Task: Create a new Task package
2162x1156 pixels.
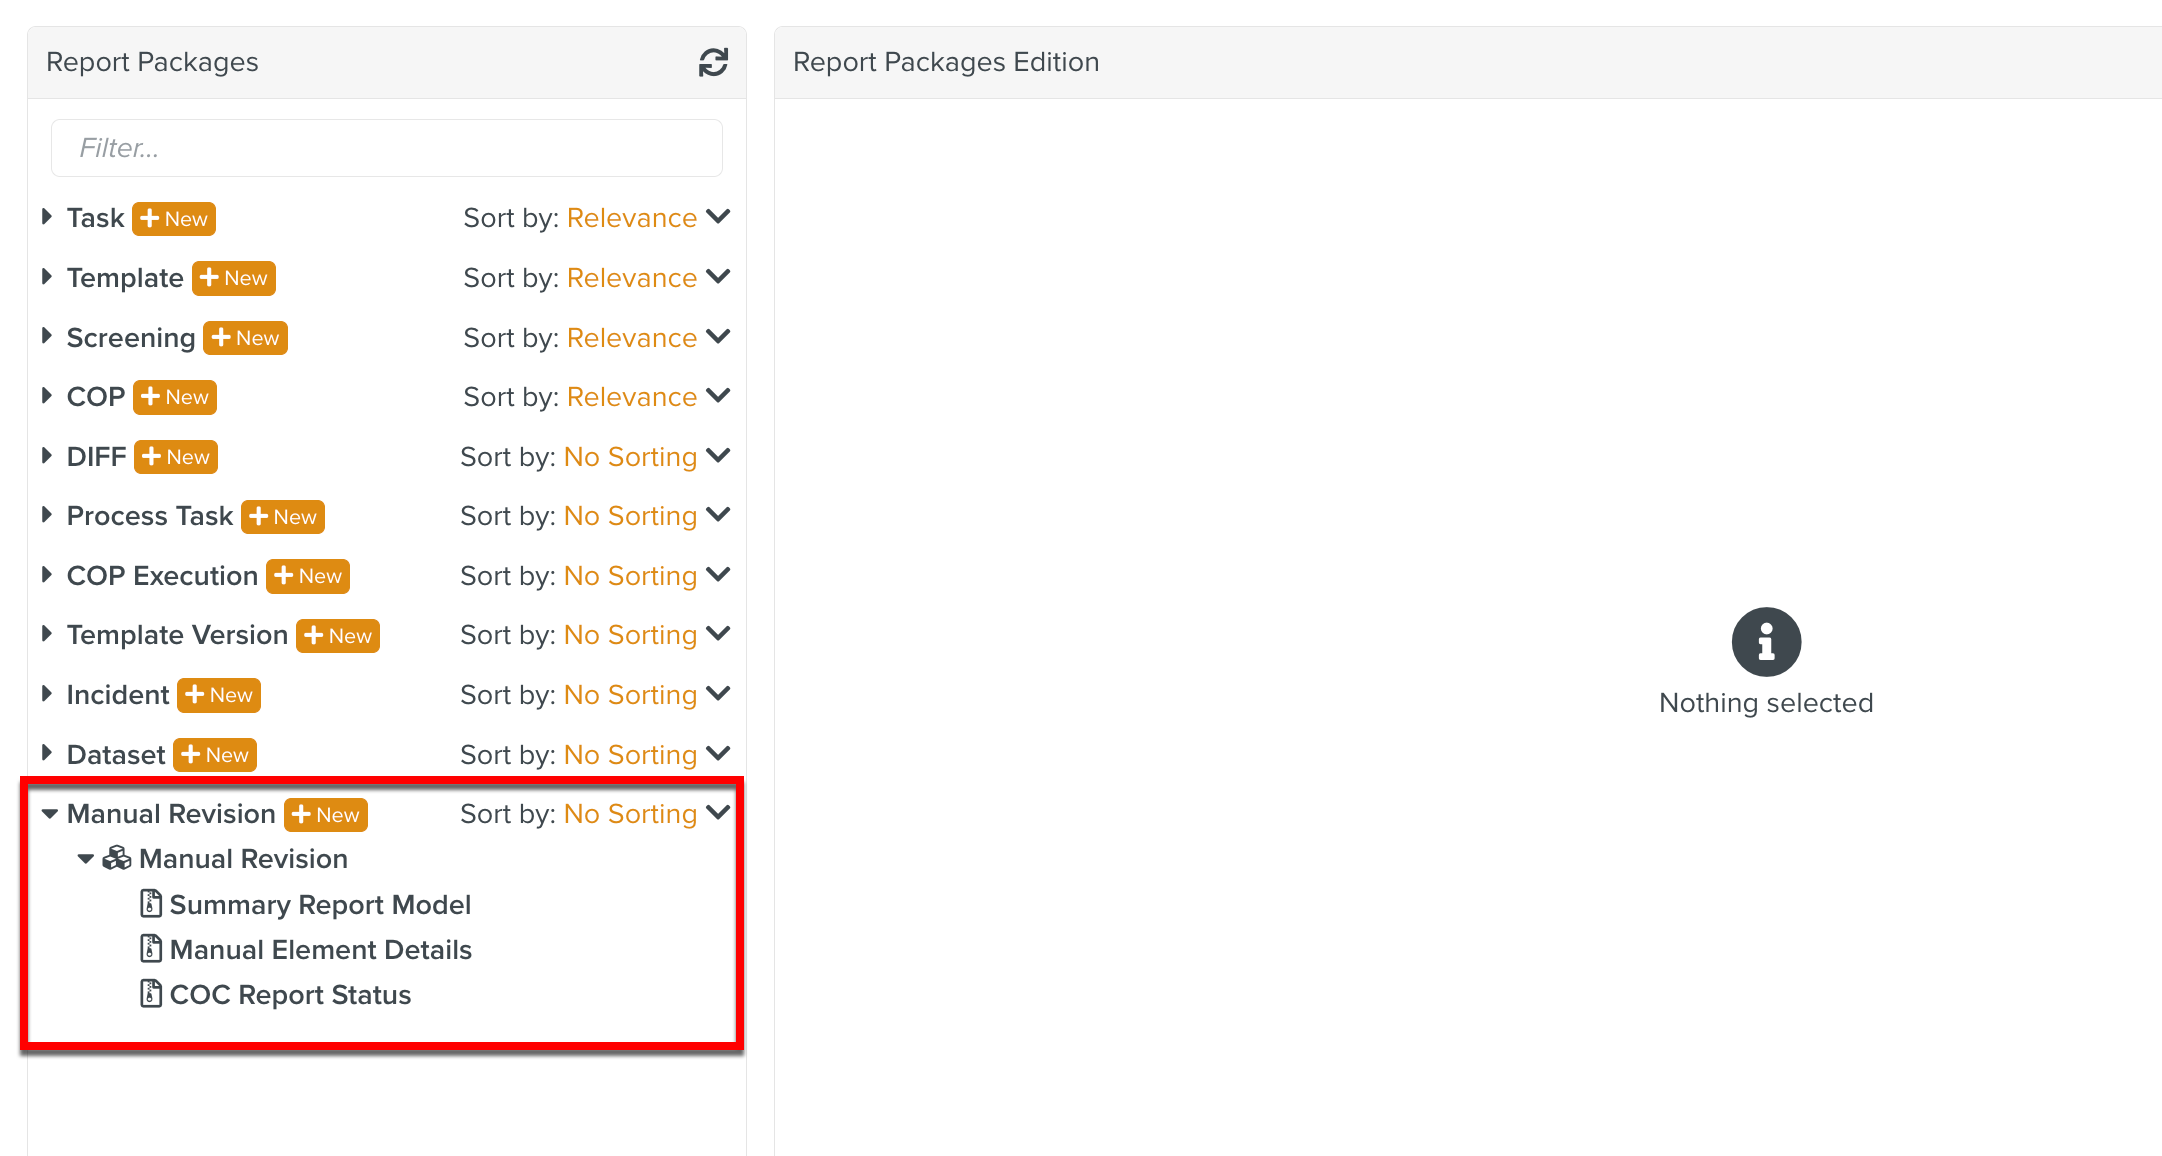Action: (x=174, y=218)
